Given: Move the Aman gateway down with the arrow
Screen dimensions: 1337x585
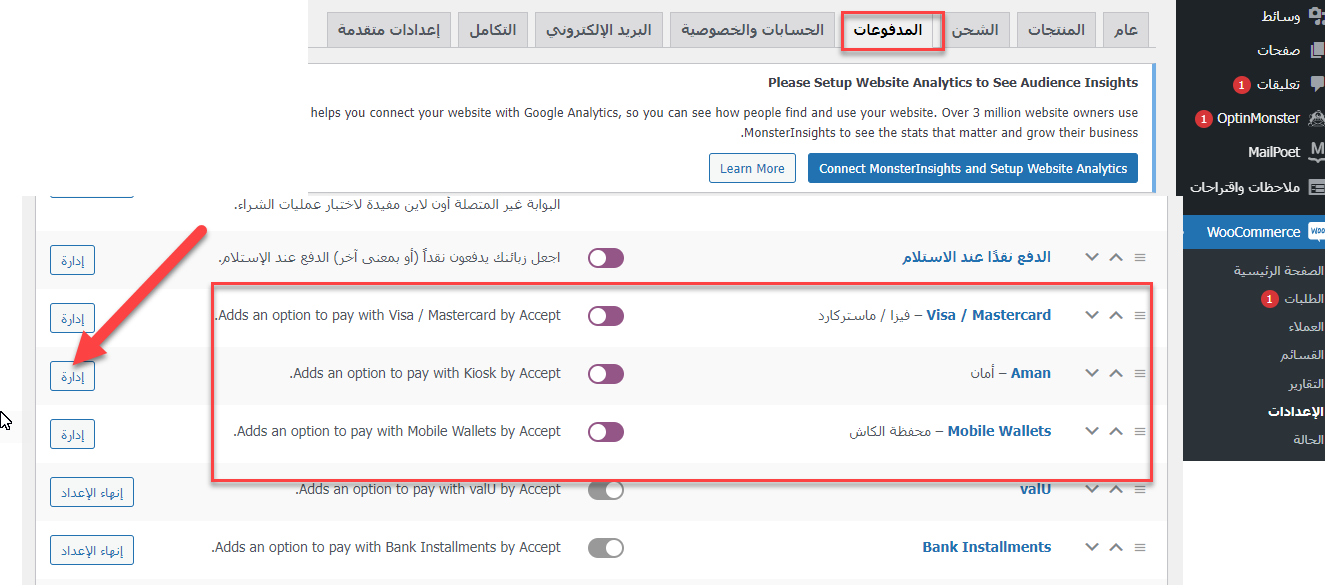Looking at the screenshot, I should click(1092, 374).
